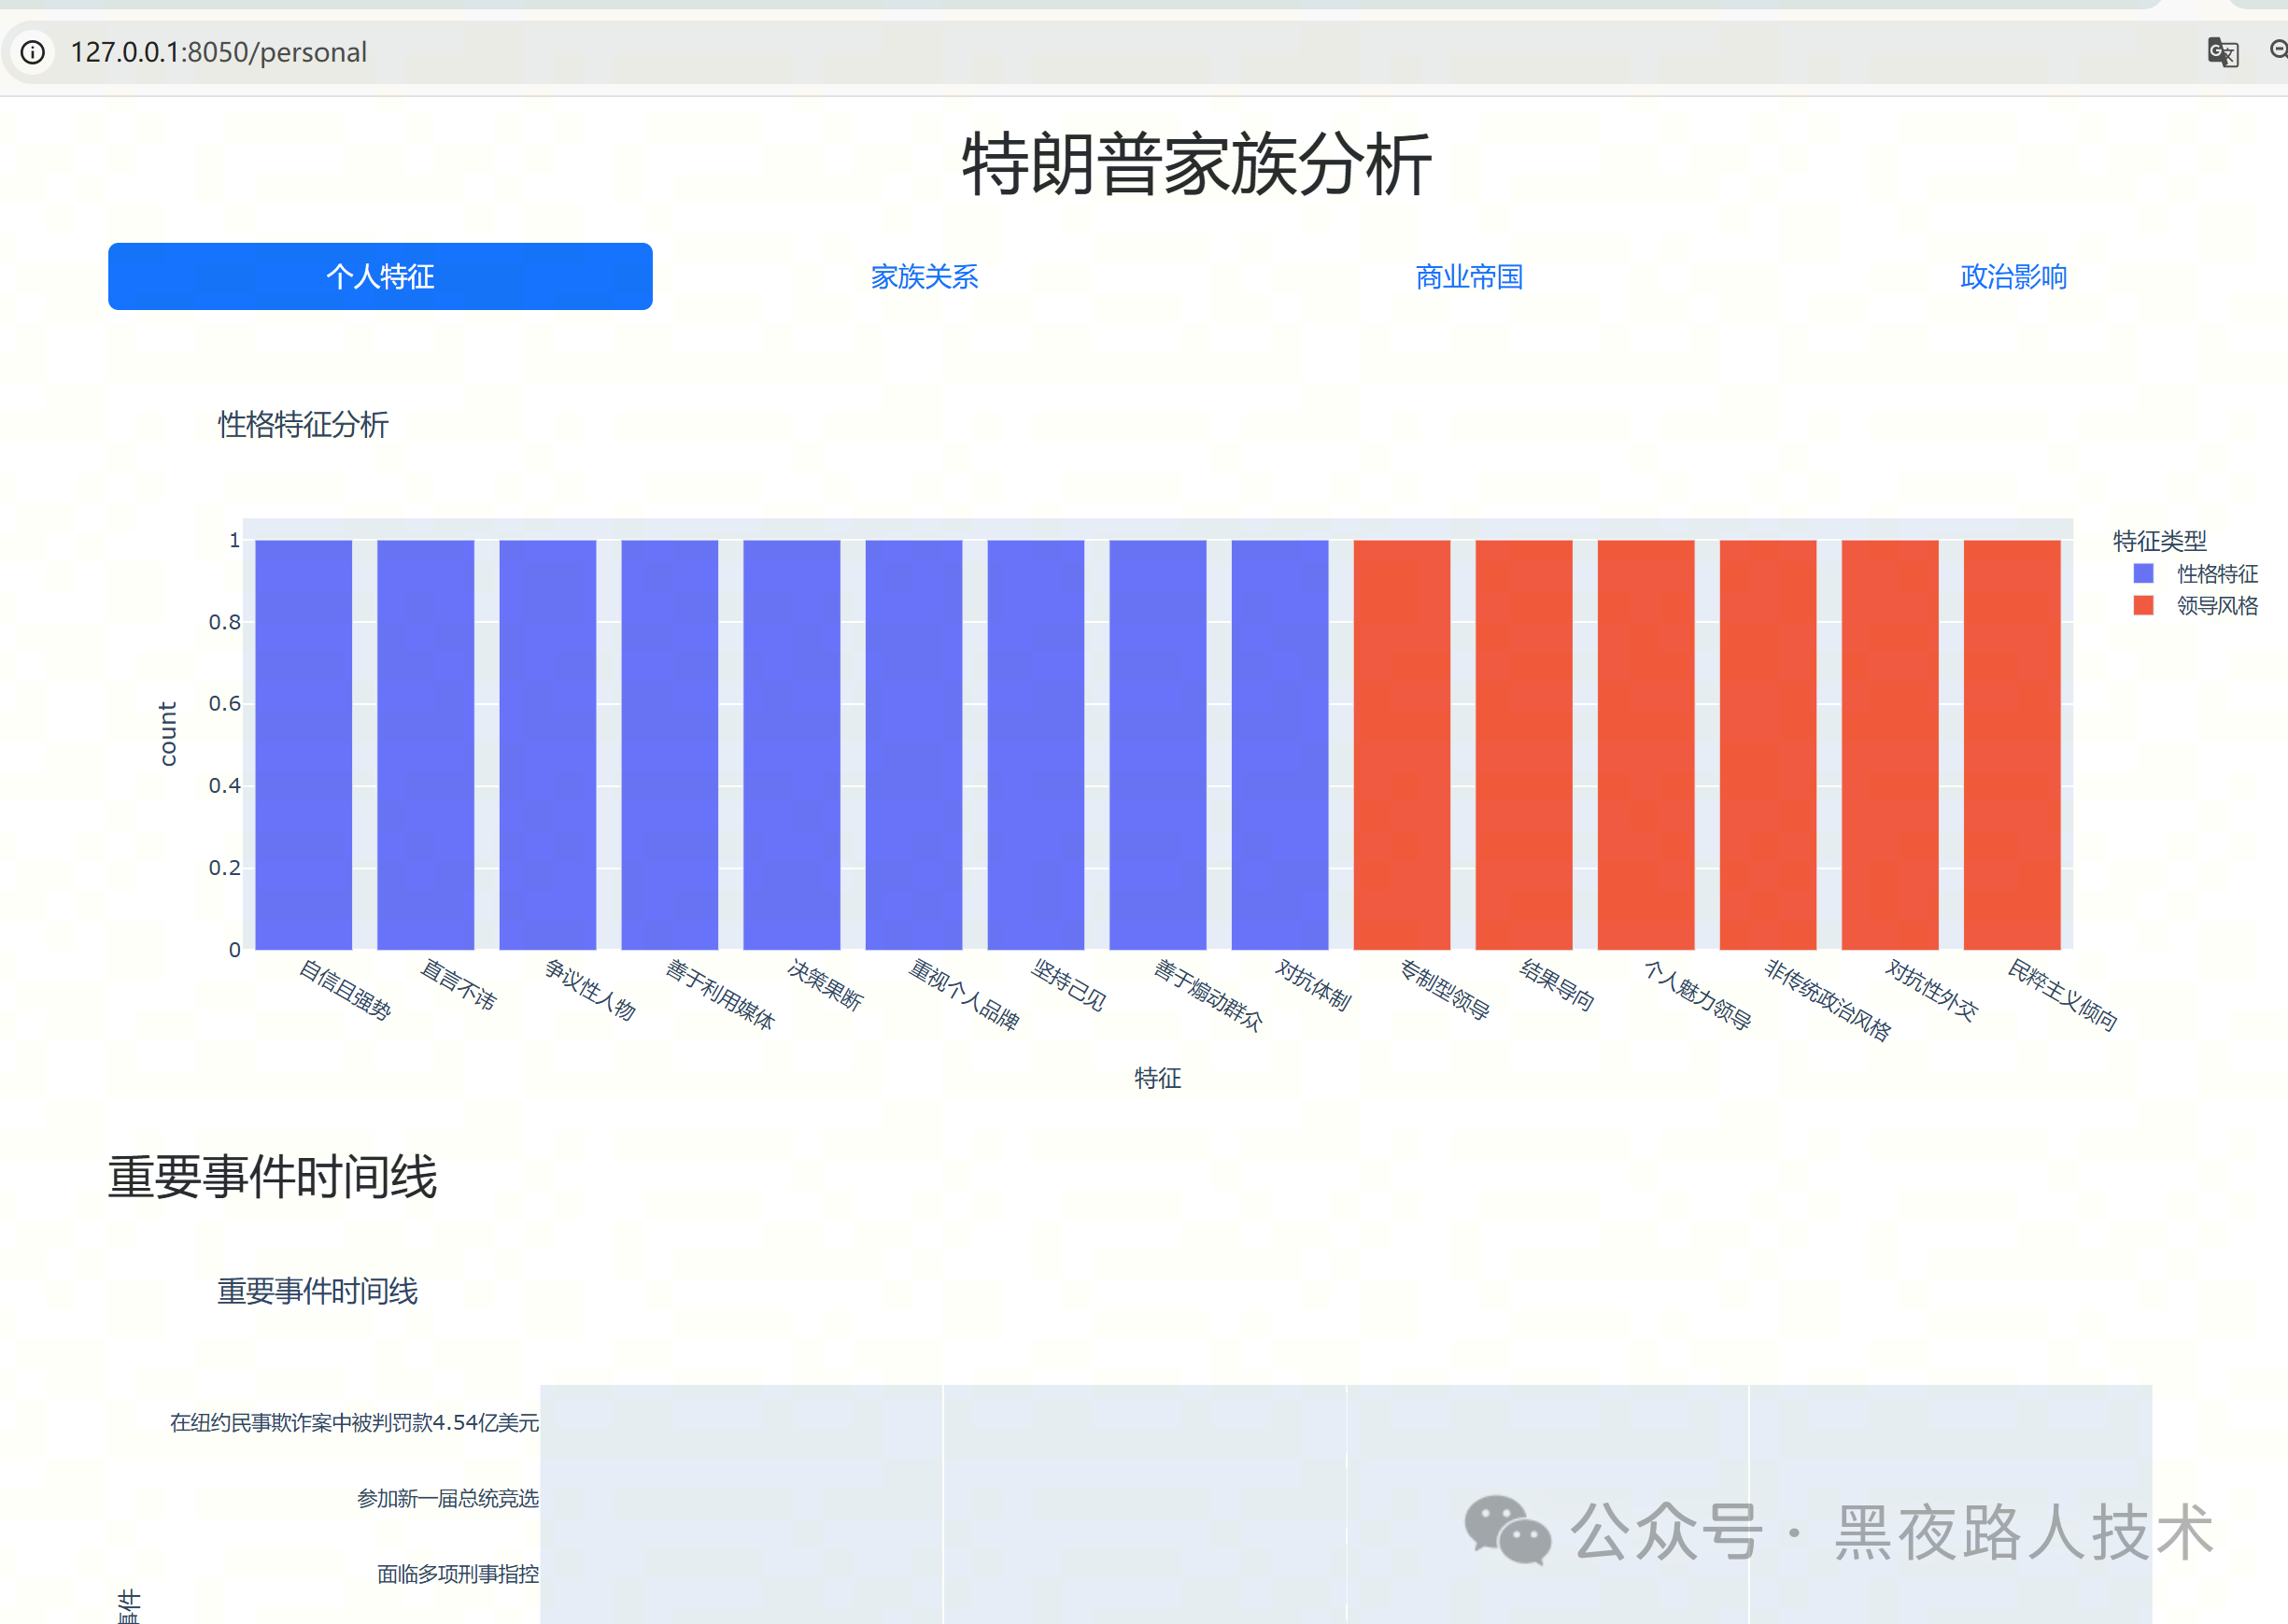Click the 对抗体制 blue bar
Screen dimensions: 2288x1624
1279,745
